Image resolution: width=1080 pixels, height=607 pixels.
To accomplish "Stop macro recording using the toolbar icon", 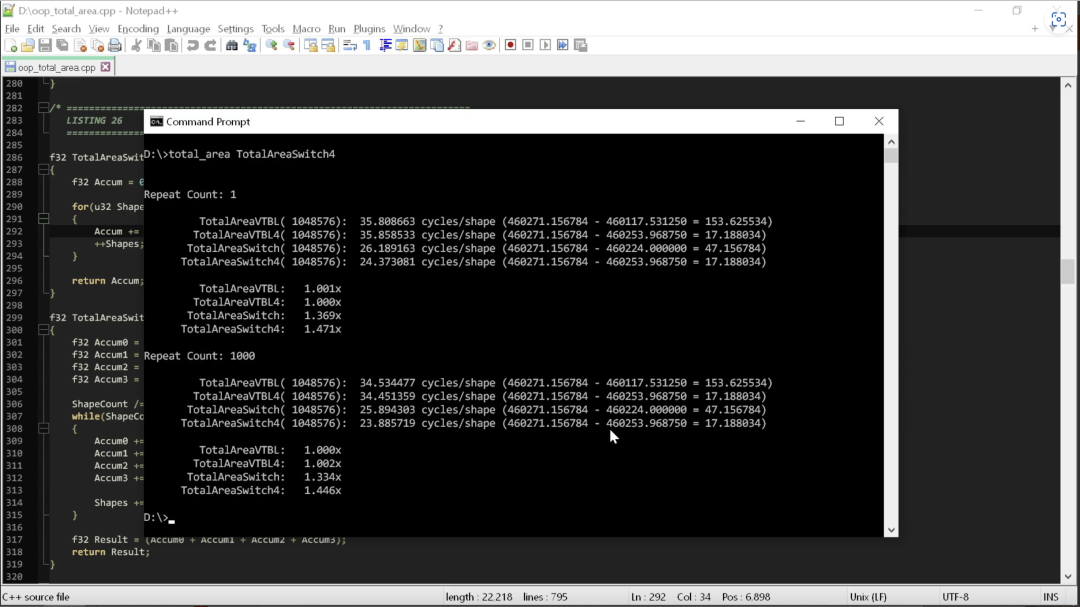I will [x=528, y=45].
